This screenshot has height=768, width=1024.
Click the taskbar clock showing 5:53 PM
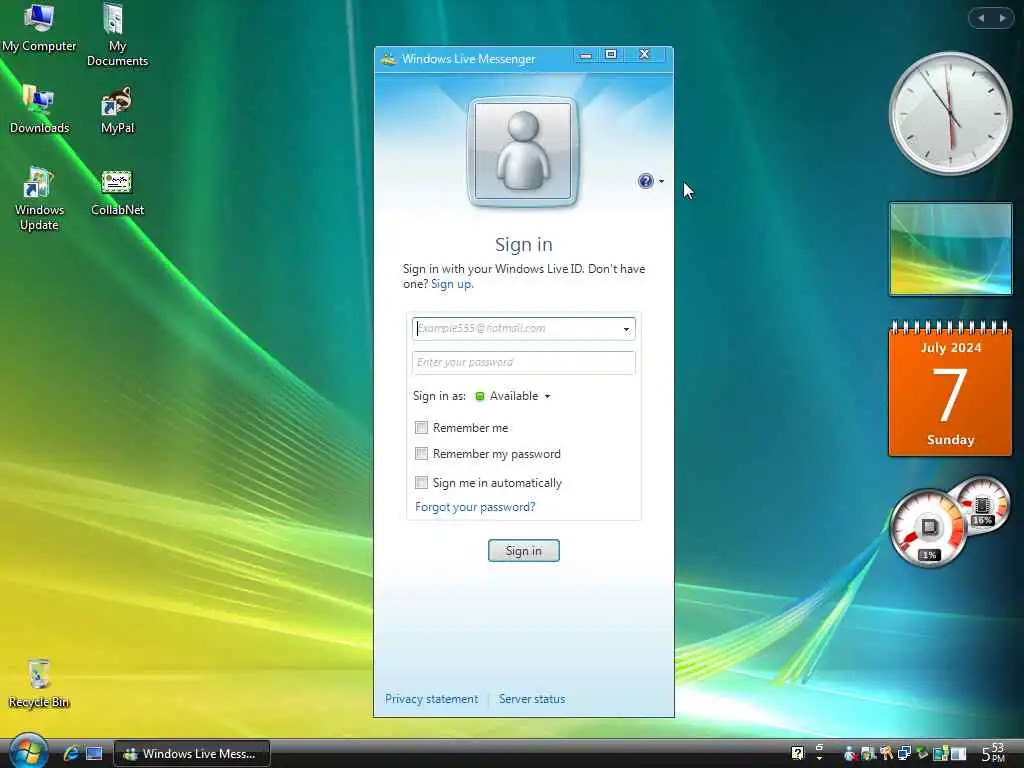pos(995,753)
